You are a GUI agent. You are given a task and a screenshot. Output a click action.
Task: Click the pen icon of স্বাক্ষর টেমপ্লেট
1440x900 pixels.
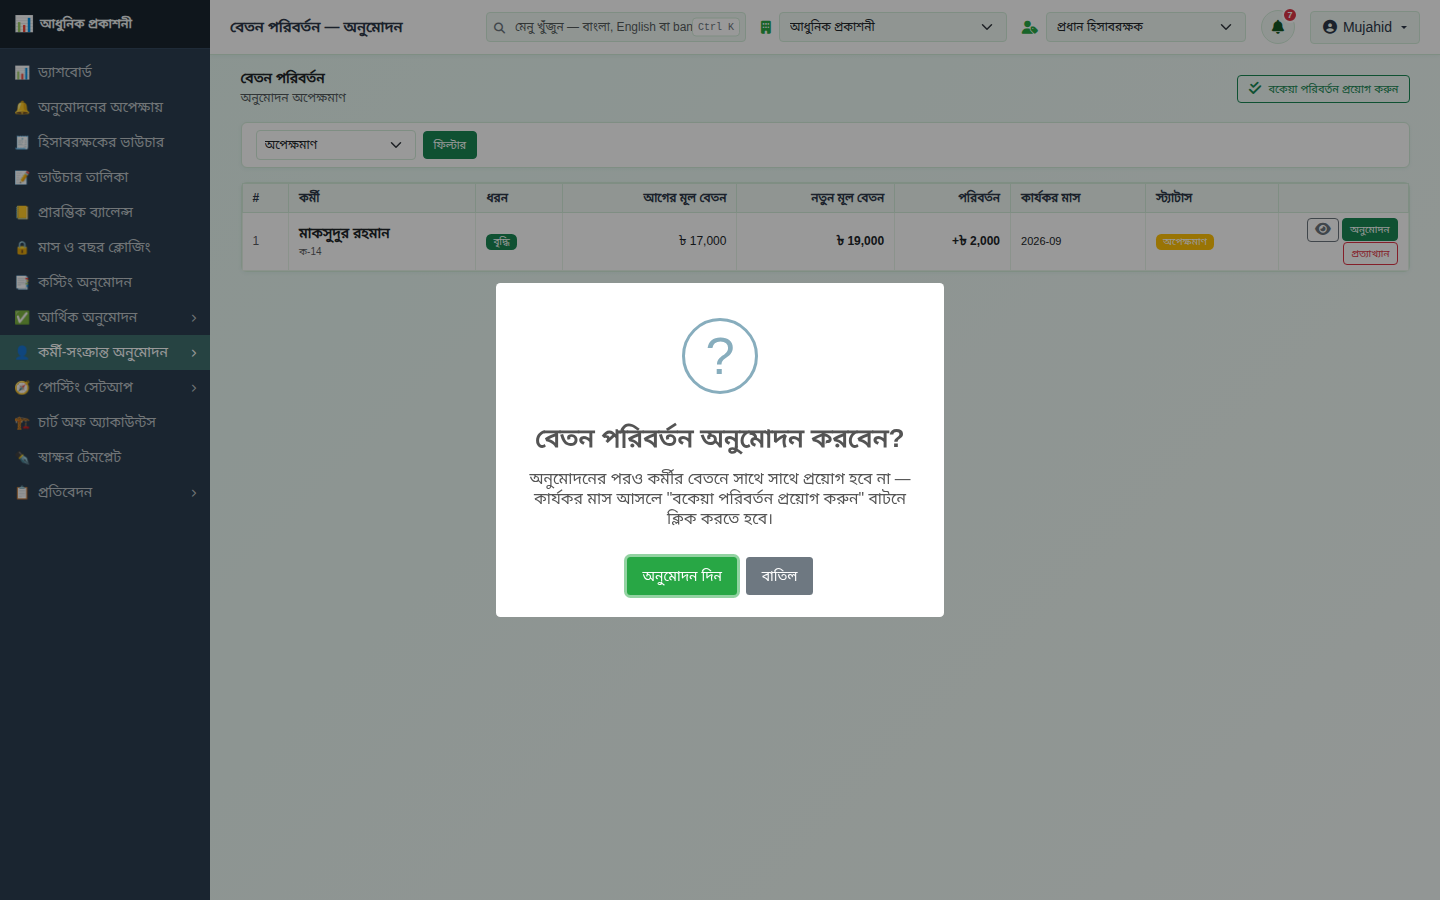tap(22, 457)
